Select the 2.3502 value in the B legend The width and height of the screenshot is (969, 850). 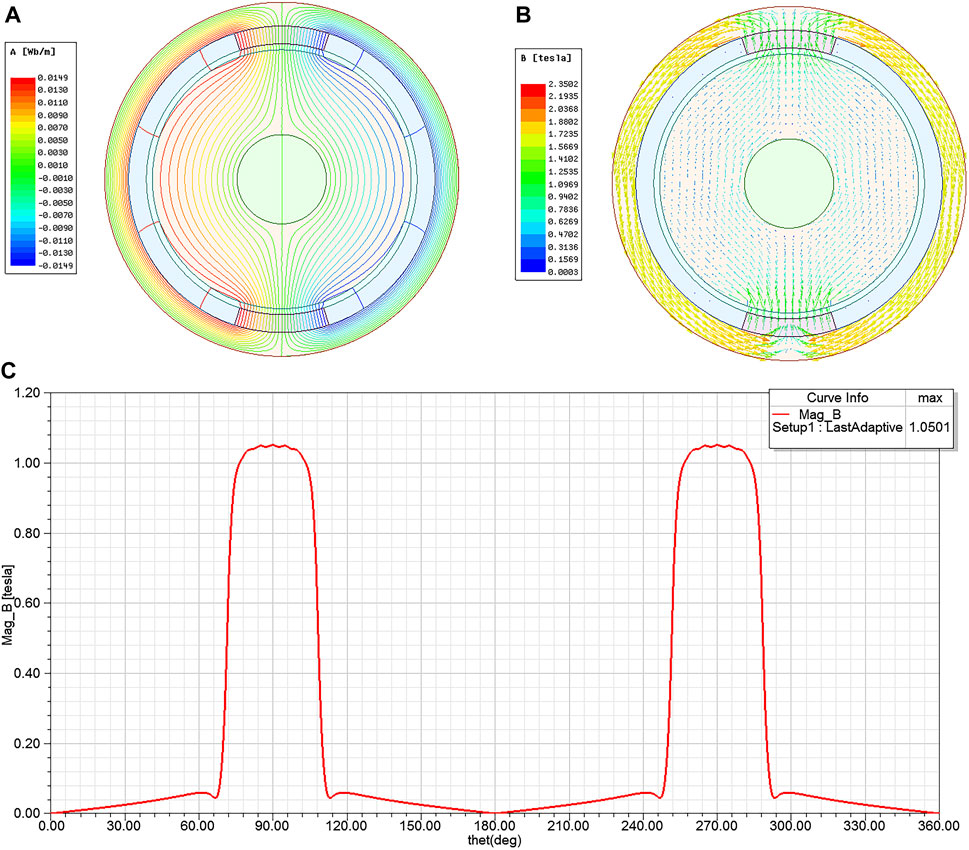click(564, 84)
